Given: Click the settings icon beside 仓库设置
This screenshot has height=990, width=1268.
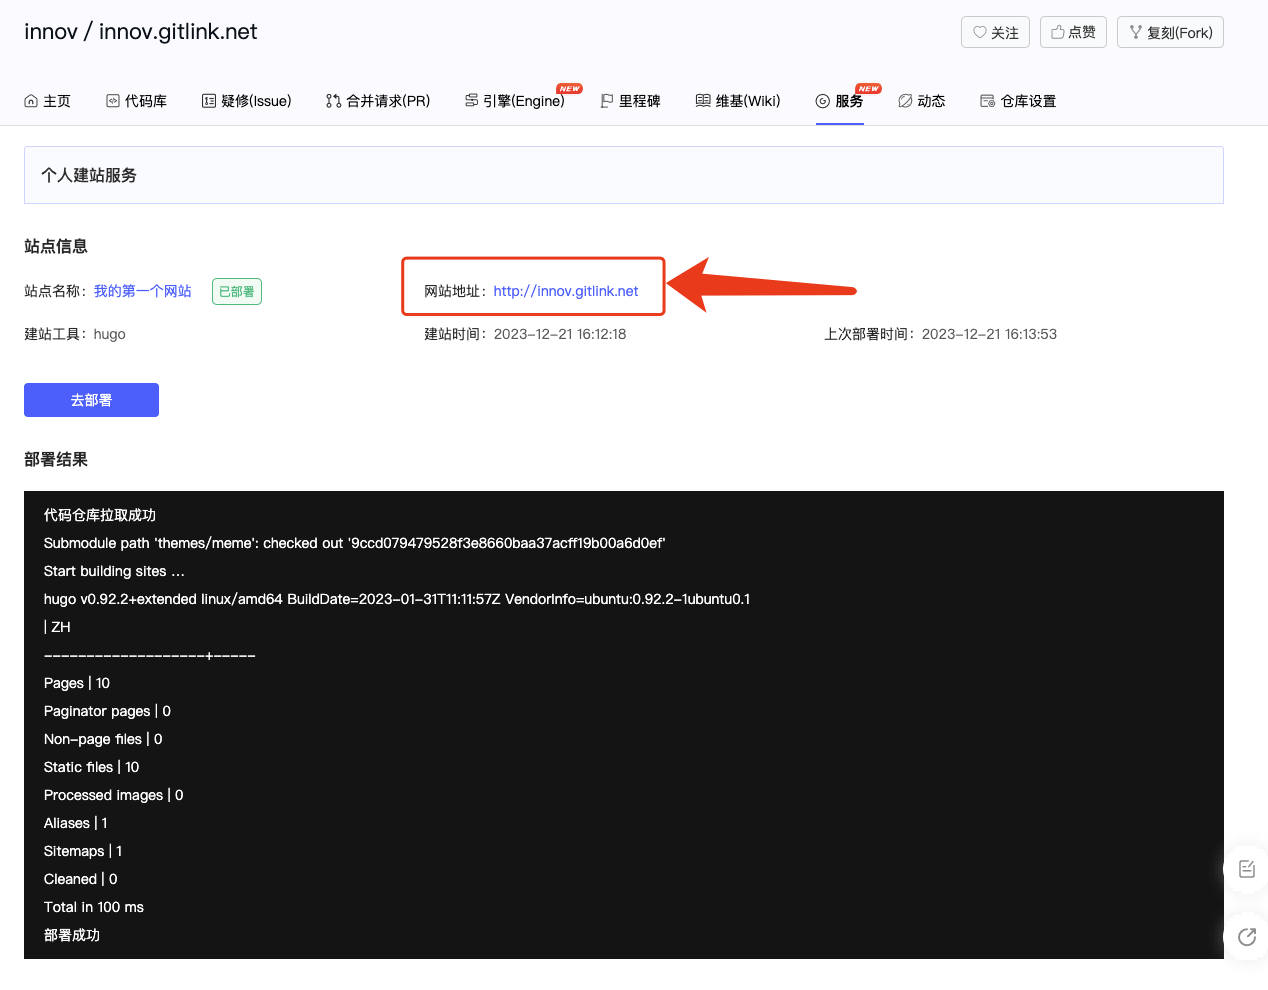Looking at the screenshot, I should tap(988, 101).
